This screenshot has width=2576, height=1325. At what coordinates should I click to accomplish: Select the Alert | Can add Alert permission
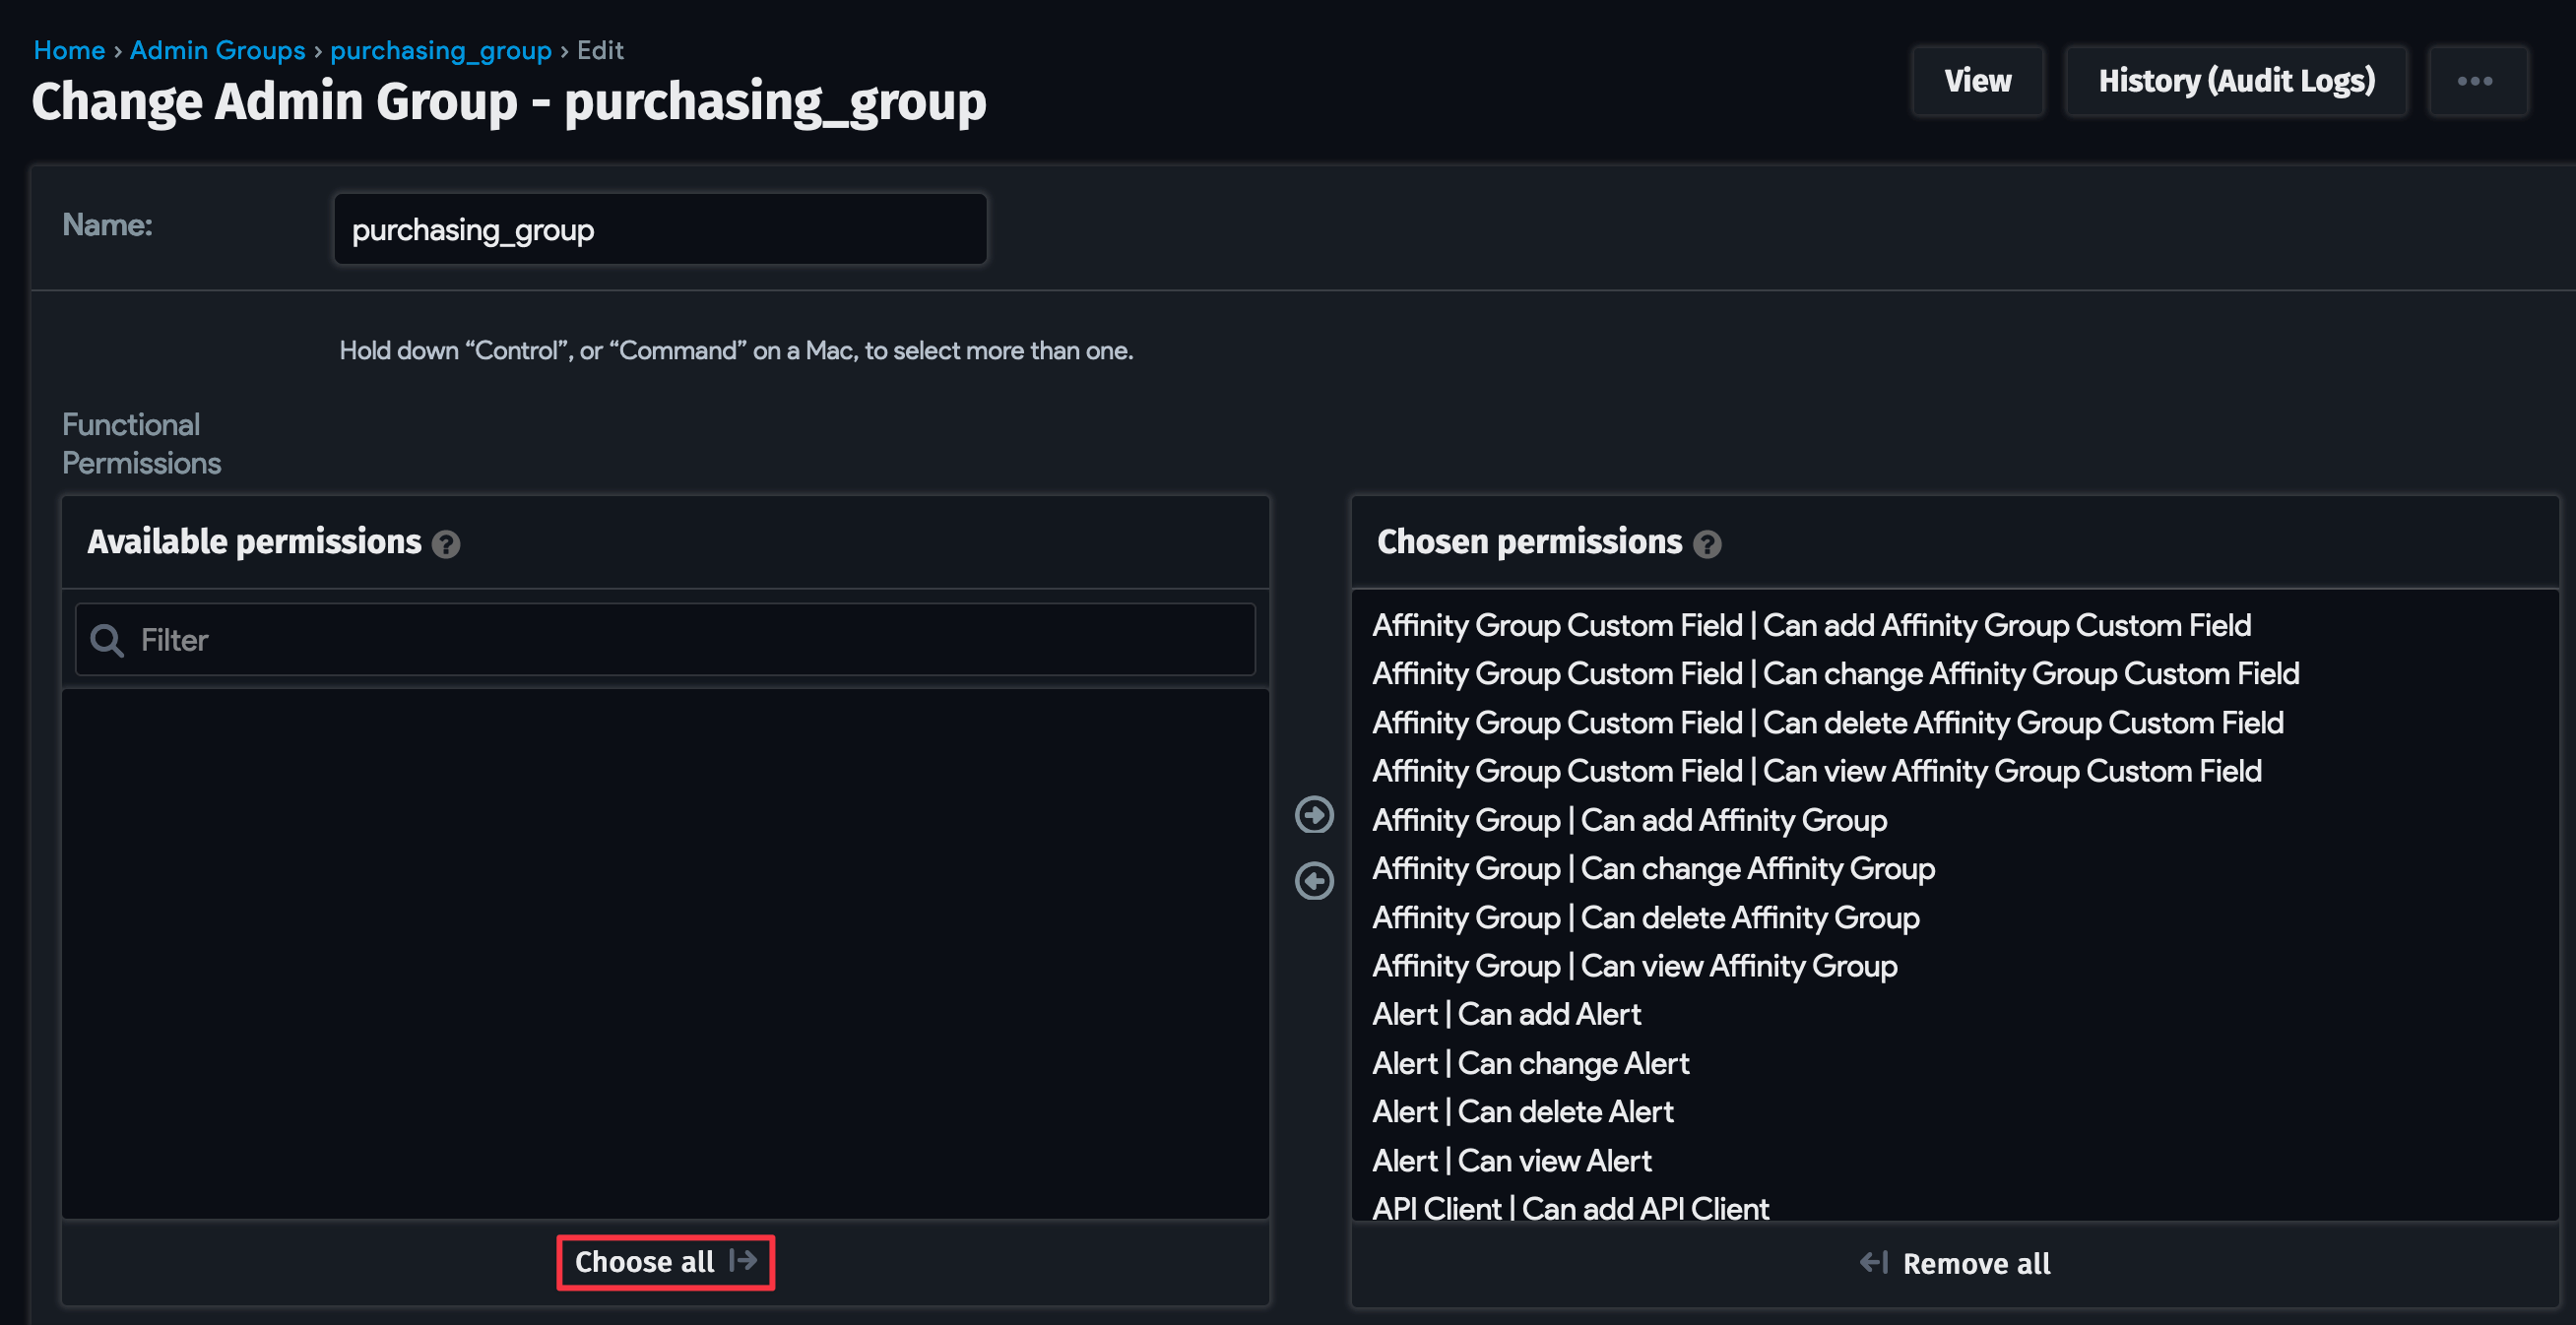pos(1506,1013)
